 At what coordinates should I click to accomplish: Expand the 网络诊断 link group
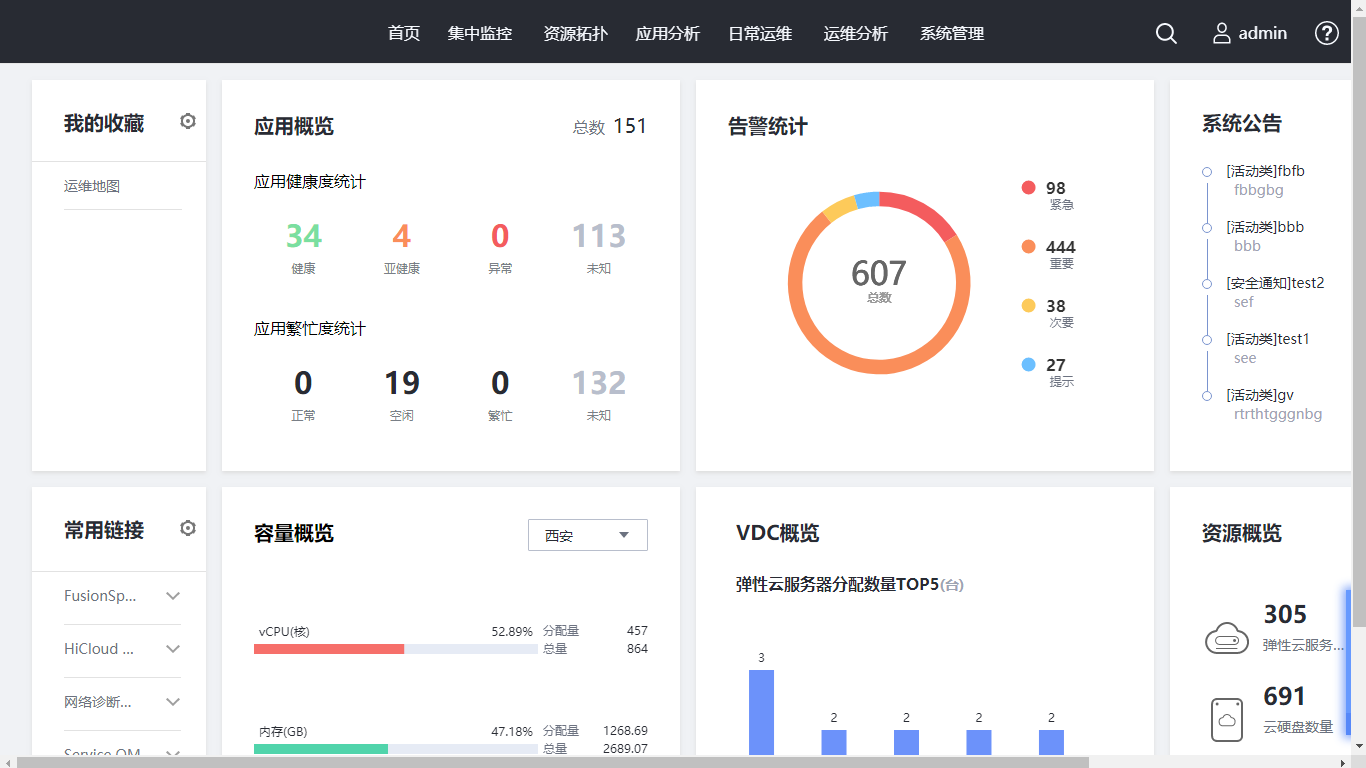173,702
